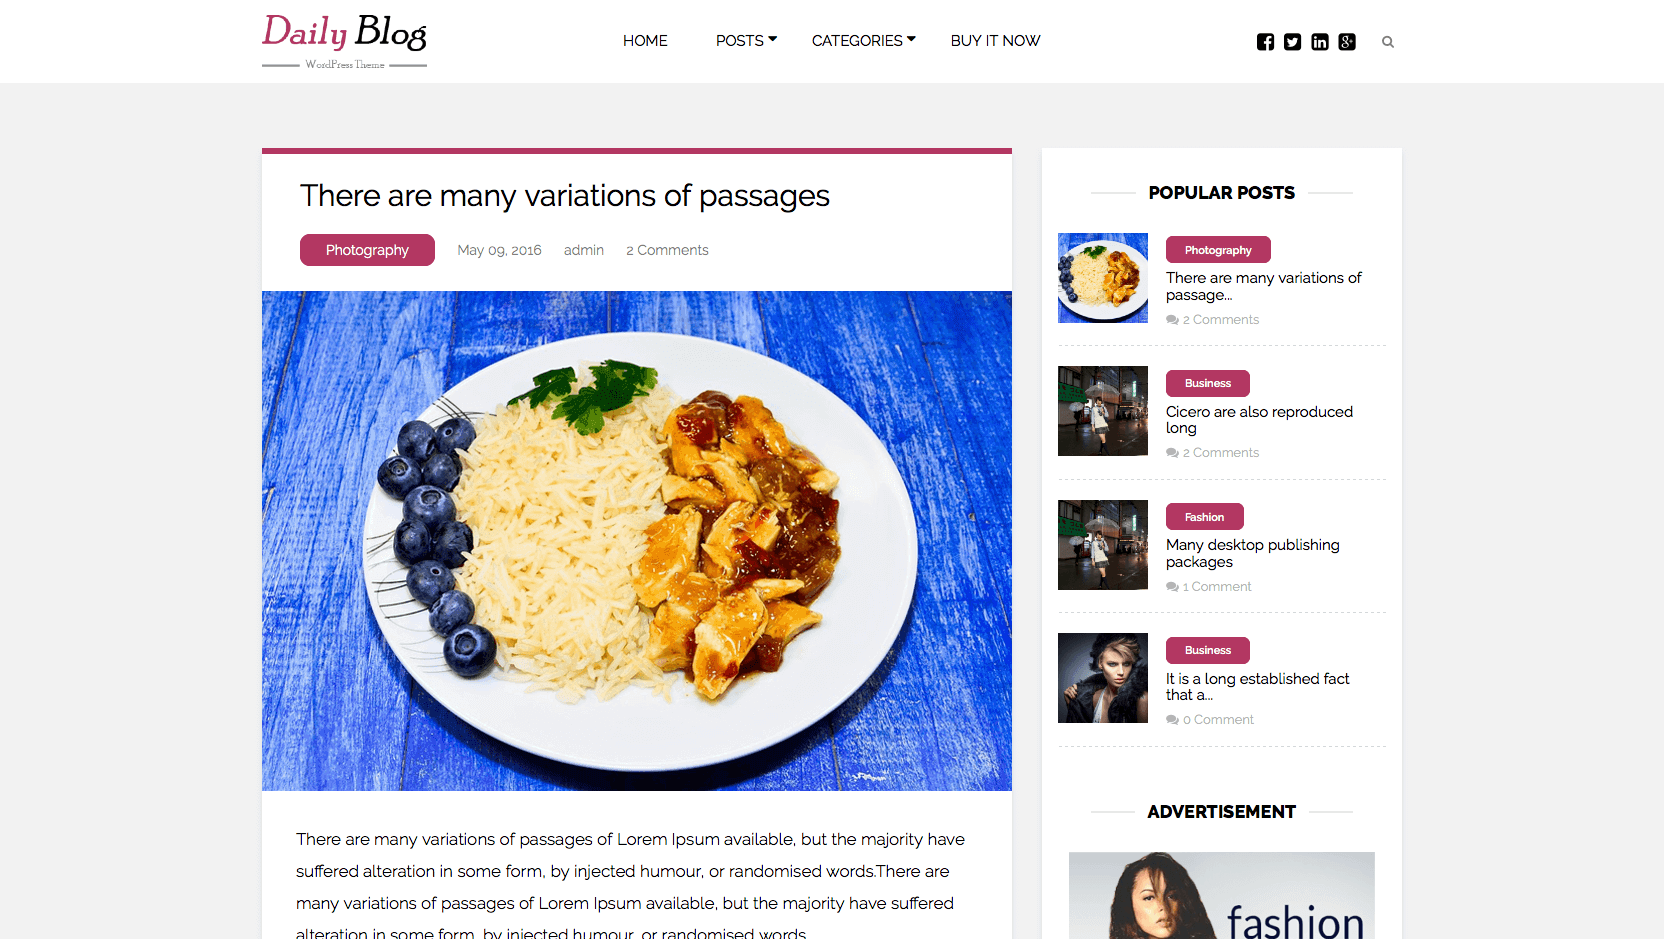The image size is (1664, 939).
Task: Click the search magnifier icon
Action: point(1388,42)
